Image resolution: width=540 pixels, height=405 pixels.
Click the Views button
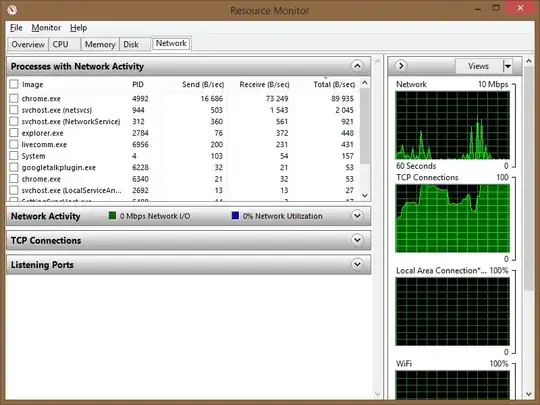(x=479, y=66)
